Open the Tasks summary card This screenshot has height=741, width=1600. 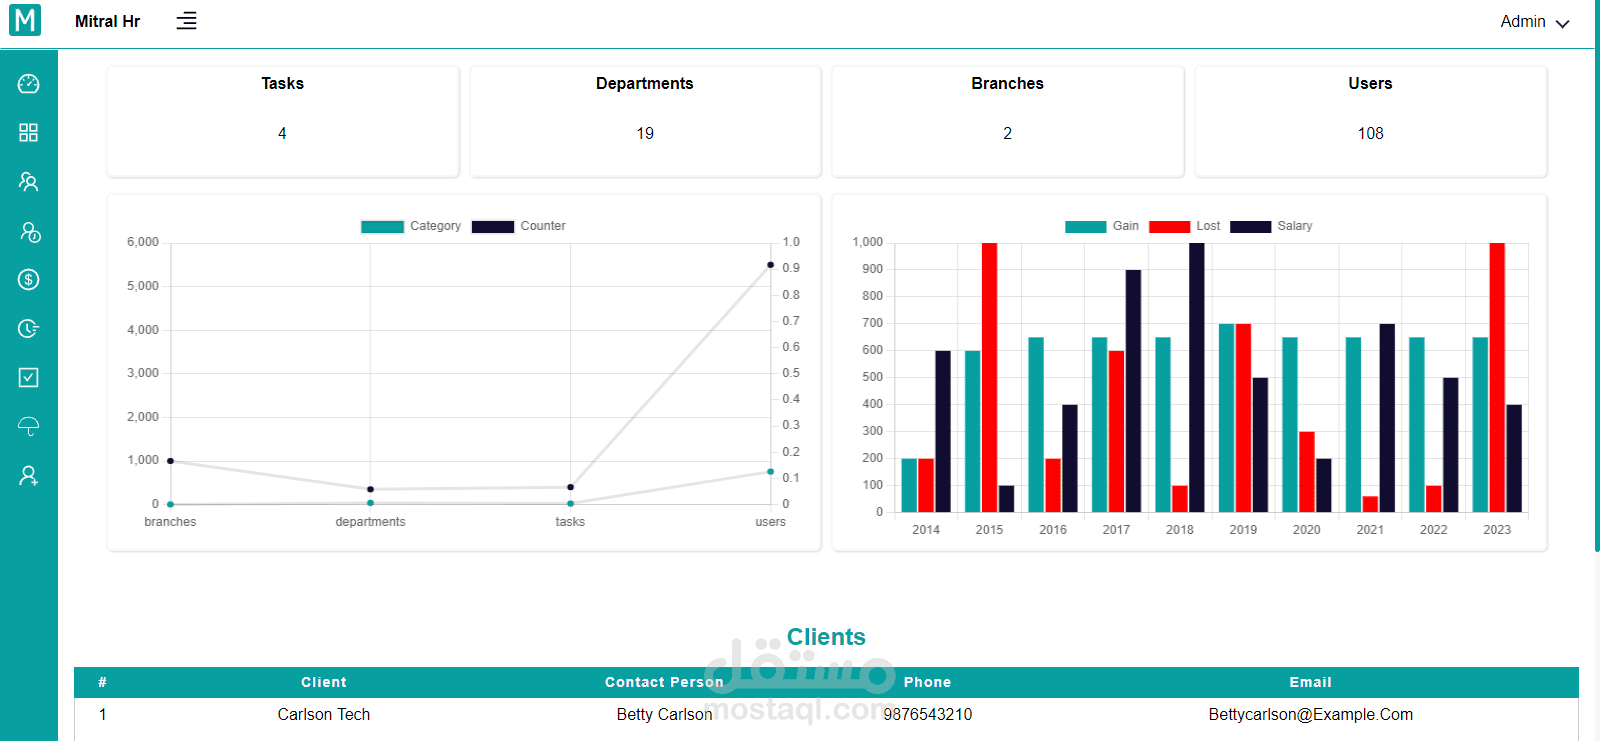pos(283,121)
